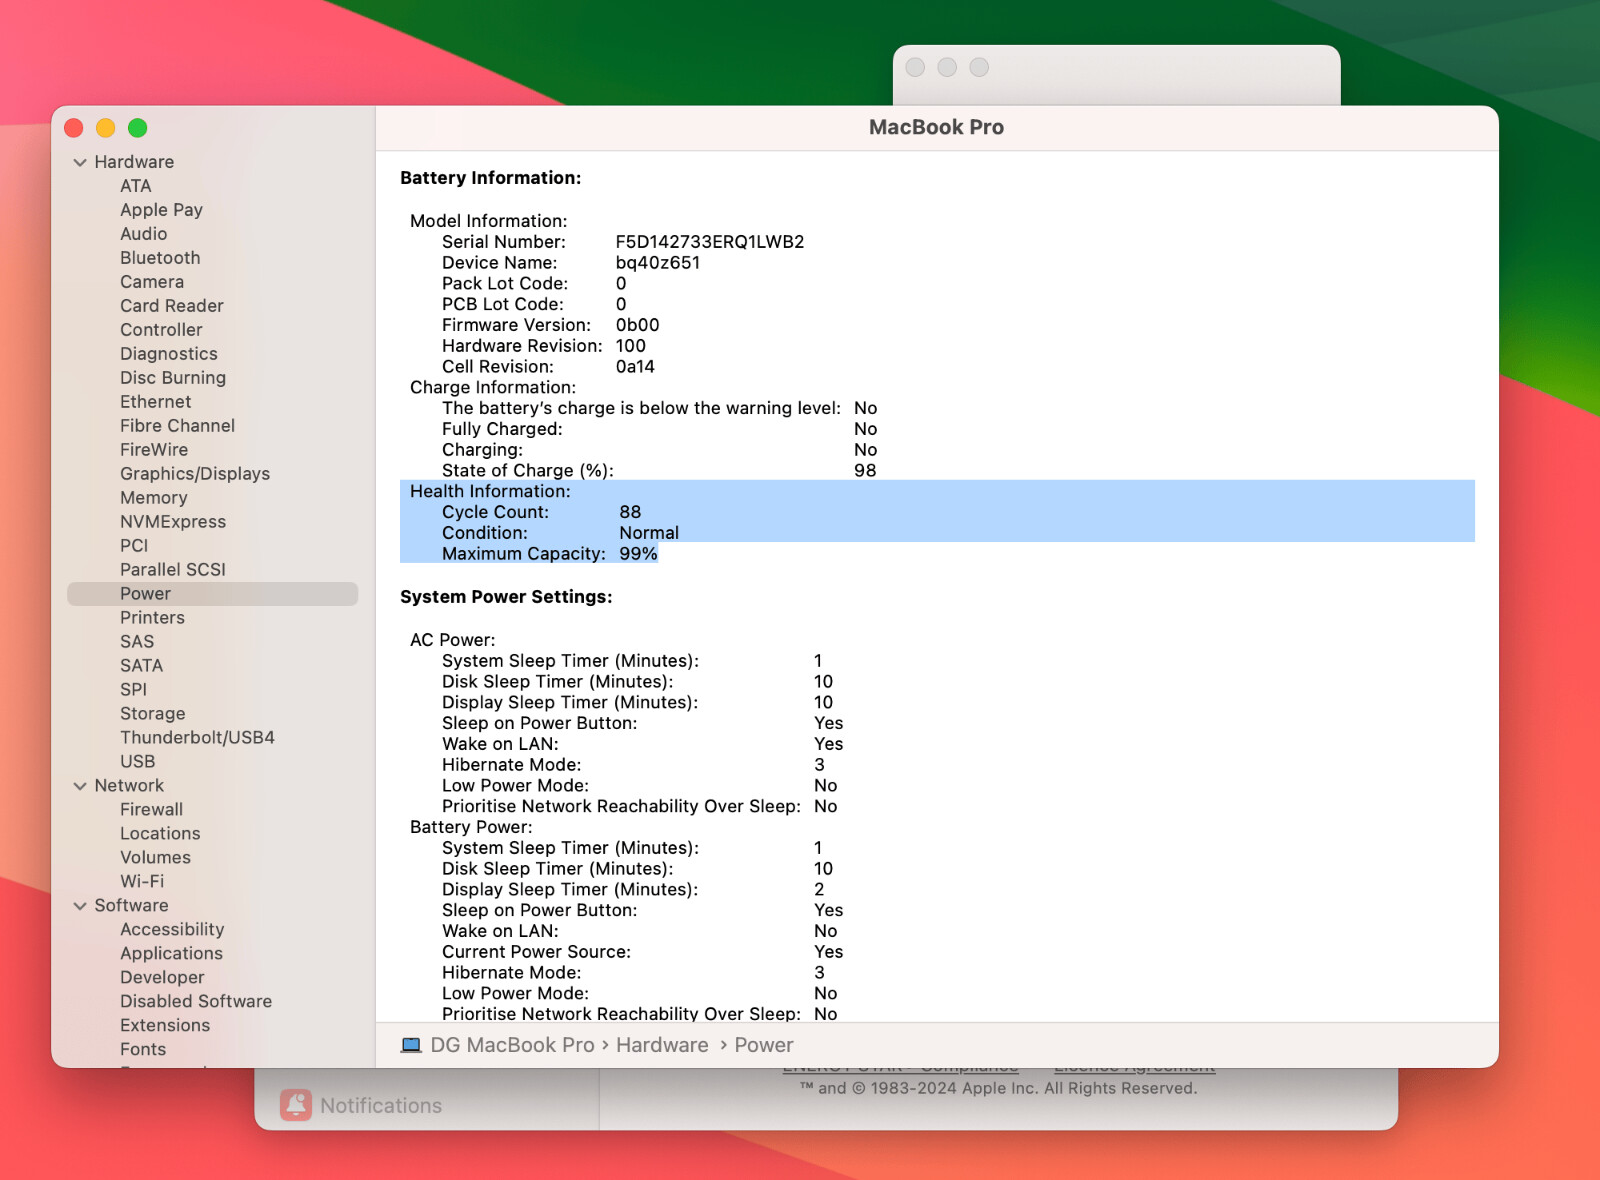
Task: Select the Cycle Count row
Action: click(540, 512)
